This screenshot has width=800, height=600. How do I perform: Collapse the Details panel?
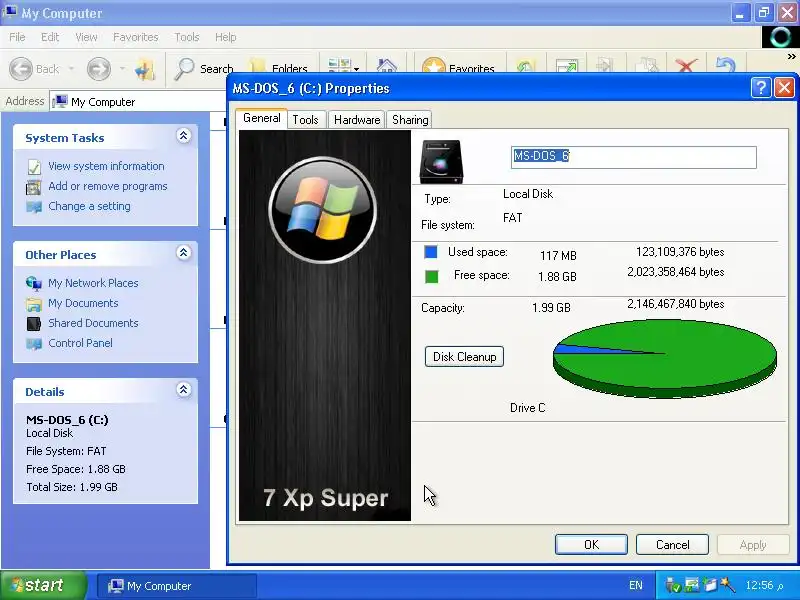tap(184, 390)
